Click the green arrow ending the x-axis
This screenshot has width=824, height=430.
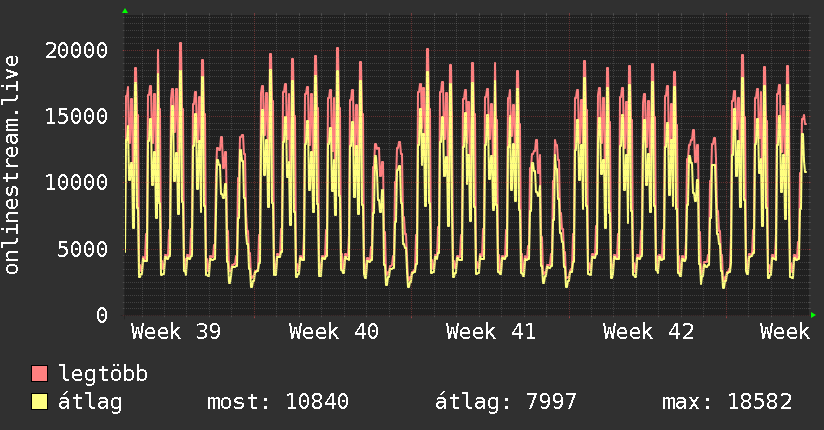tap(813, 315)
